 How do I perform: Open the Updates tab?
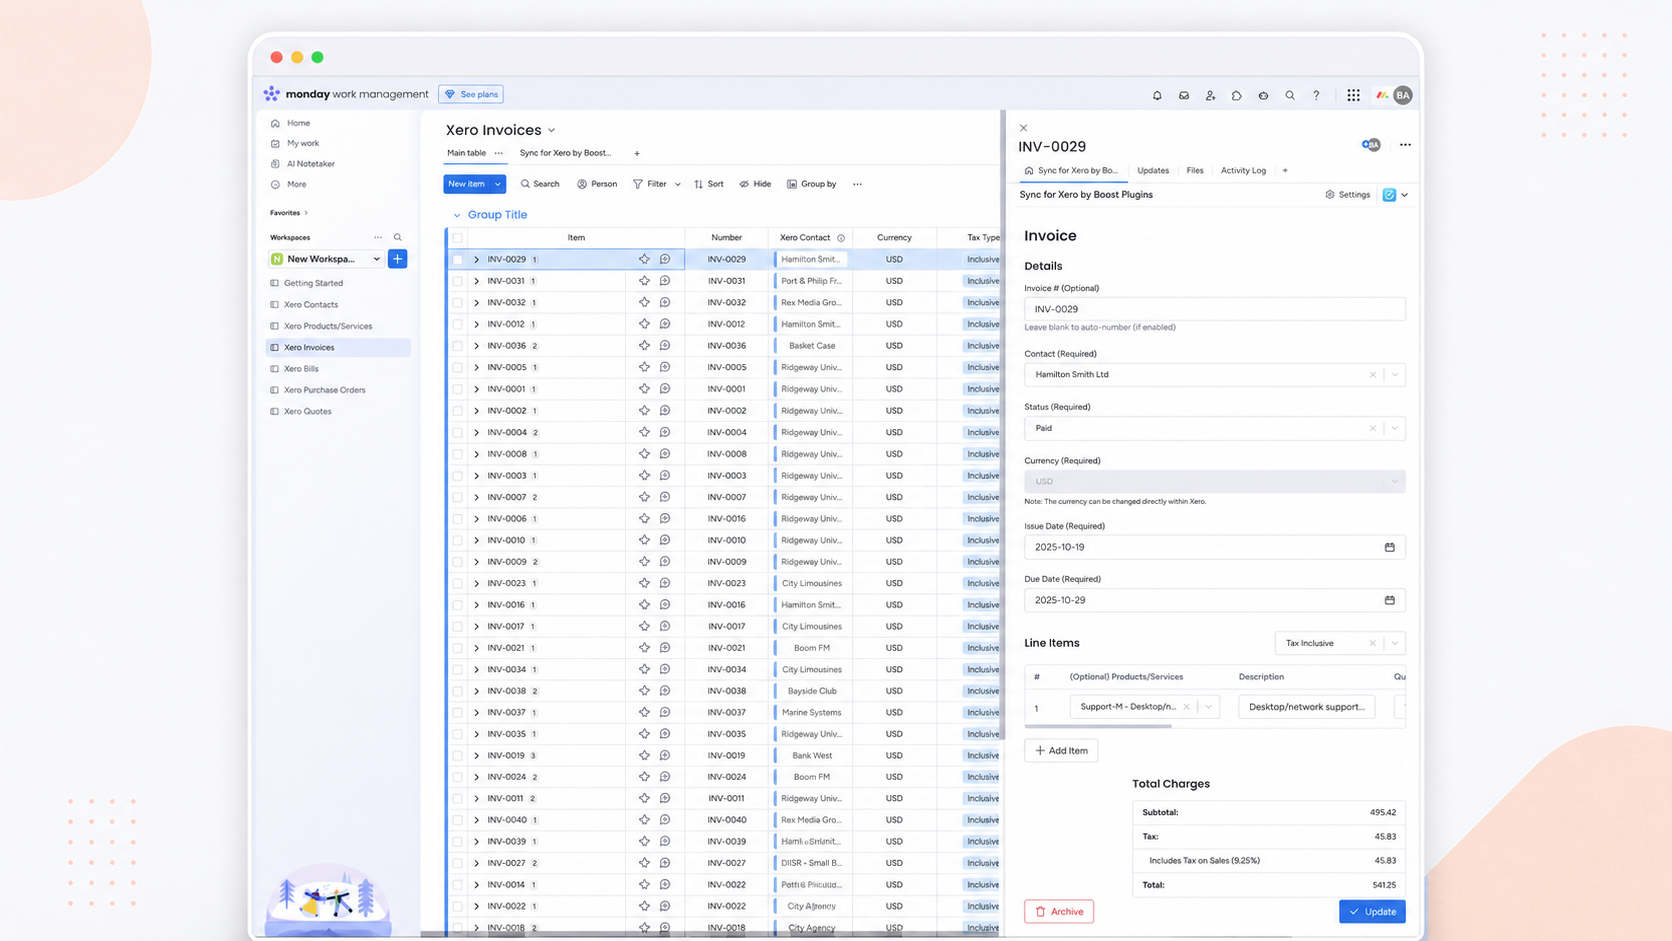click(x=1153, y=171)
